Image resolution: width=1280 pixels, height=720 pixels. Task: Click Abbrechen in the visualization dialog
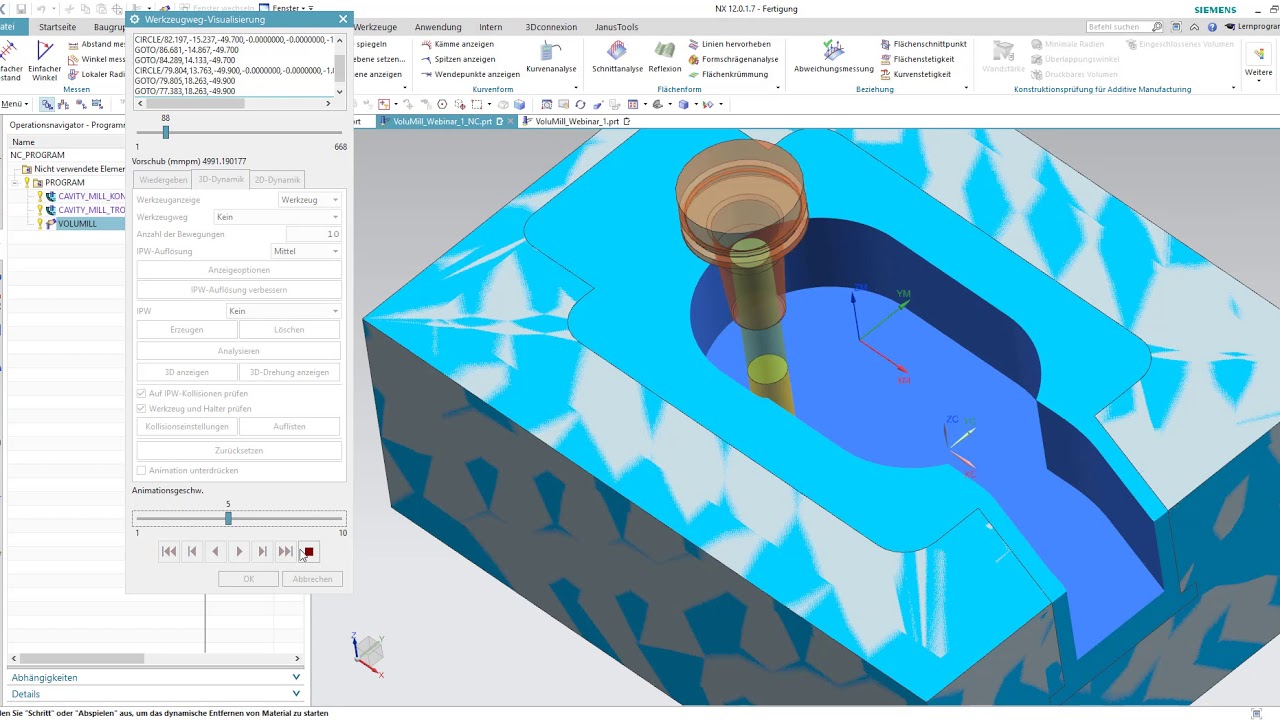click(x=313, y=579)
